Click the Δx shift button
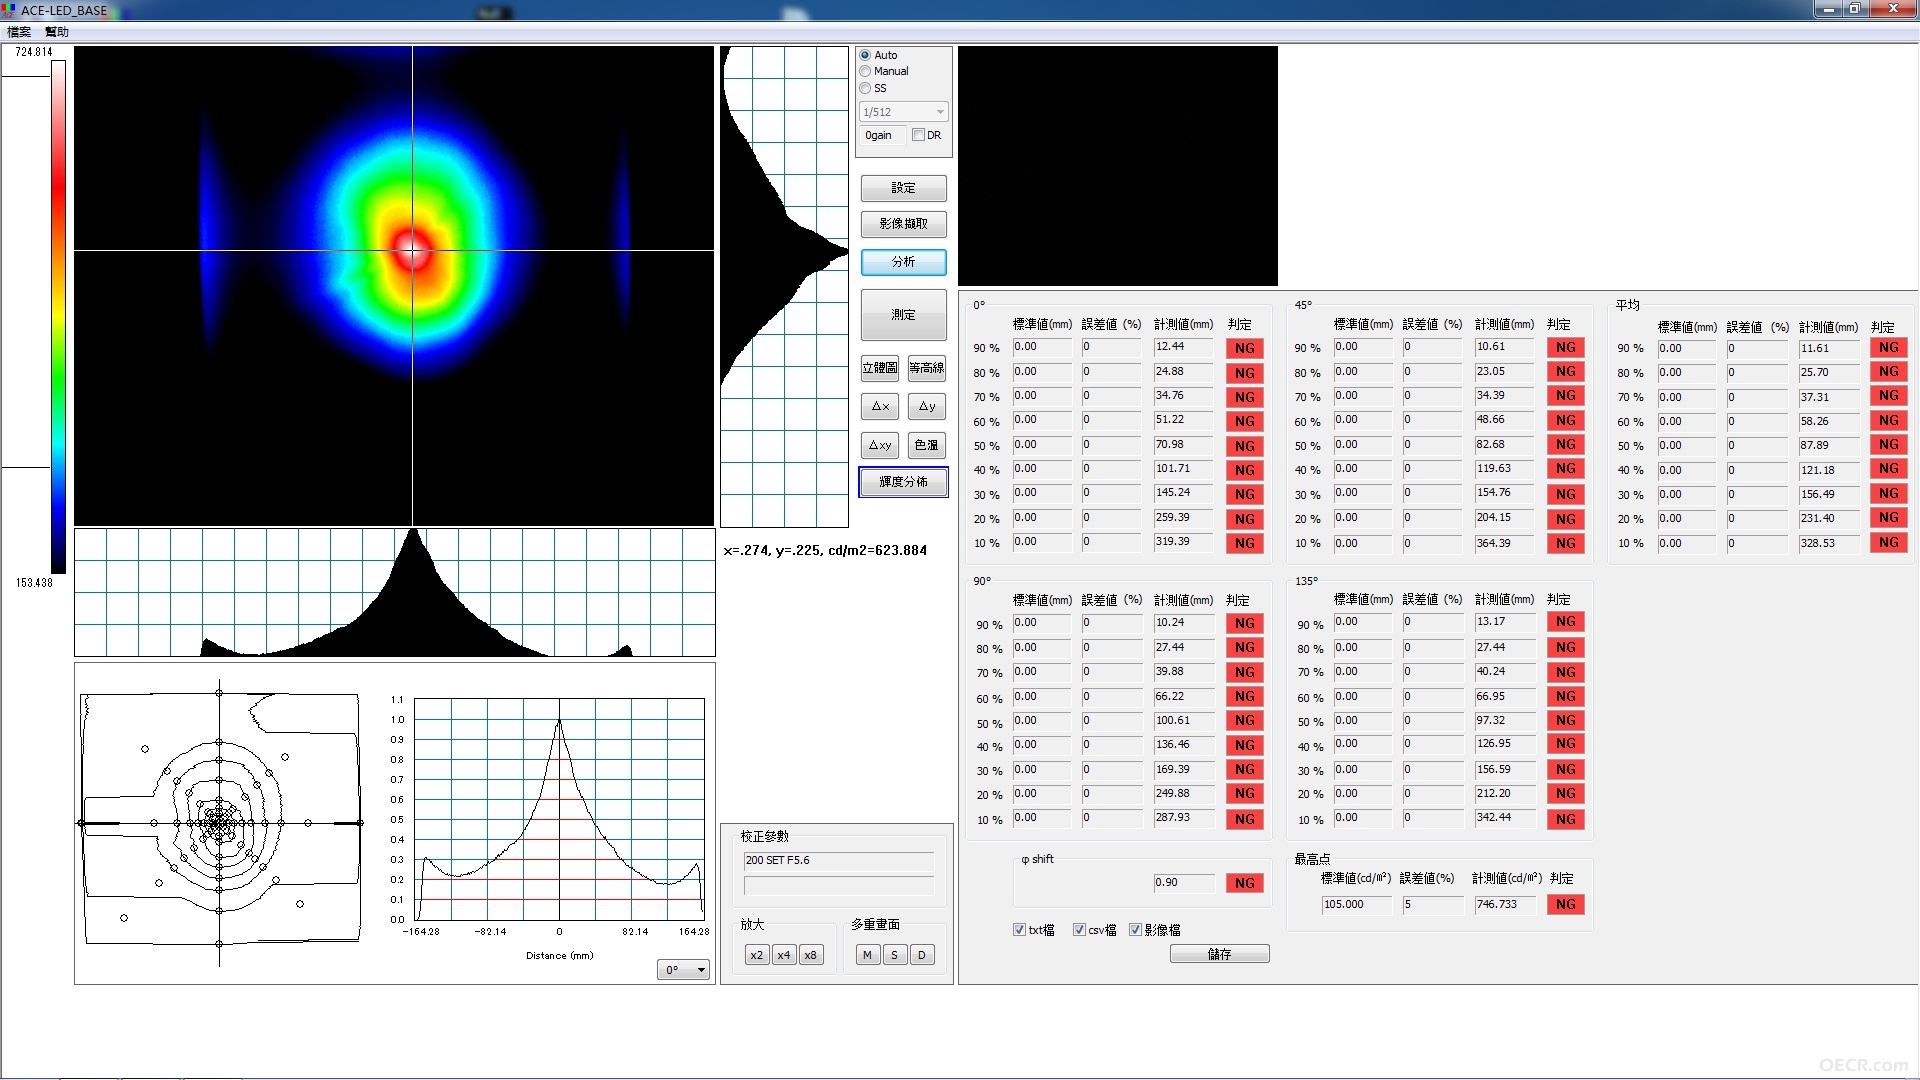This screenshot has width=1920, height=1080. pyautogui.click(x=880, y=407)
